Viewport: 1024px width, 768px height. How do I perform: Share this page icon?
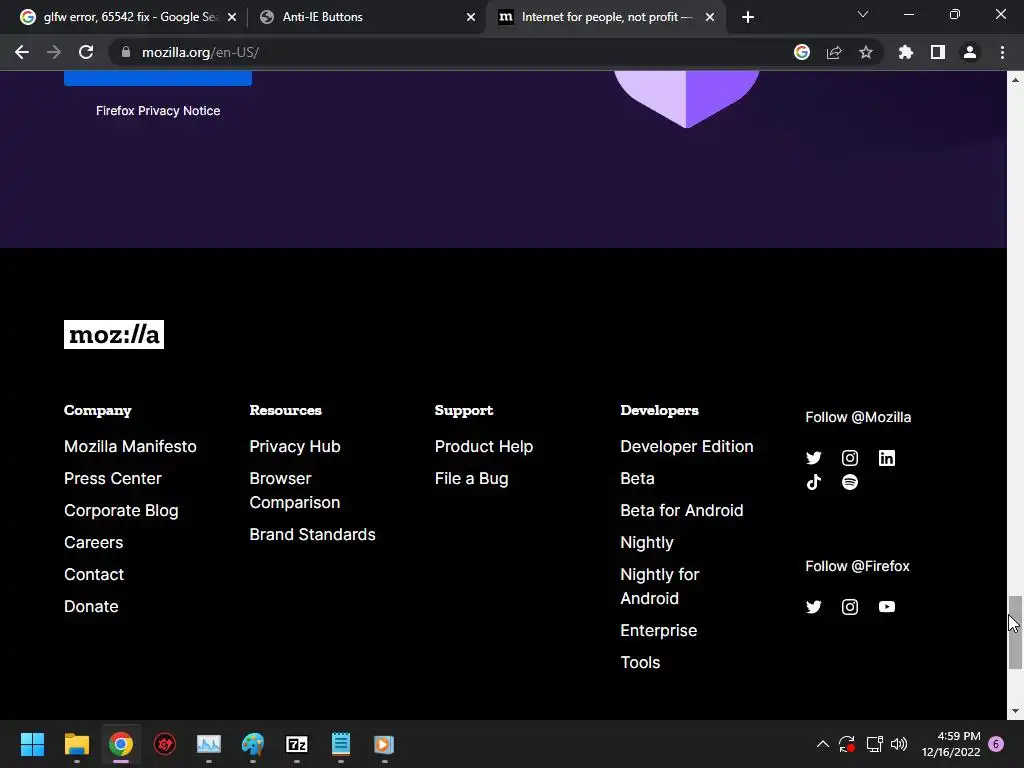(x=833, y=52)
